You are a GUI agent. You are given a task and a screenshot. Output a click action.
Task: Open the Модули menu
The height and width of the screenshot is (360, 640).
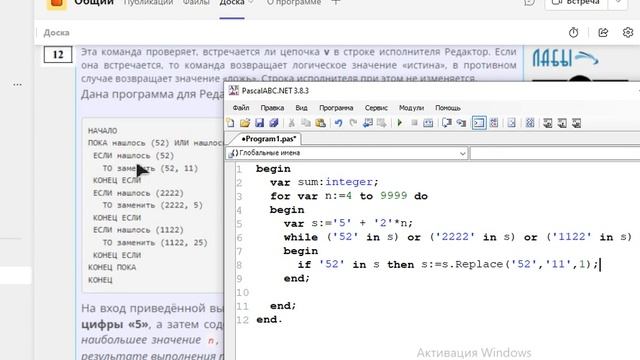pyautogui.click(x=411, y=108)
